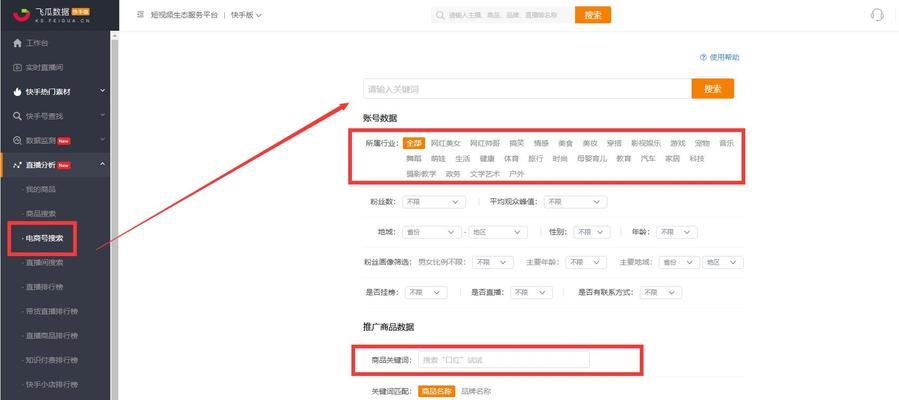This screenshot has height=400, width=899.
Task: Click the sidebar scrollbar thumb
Action: pyautogui.click(x=115, y=220)
